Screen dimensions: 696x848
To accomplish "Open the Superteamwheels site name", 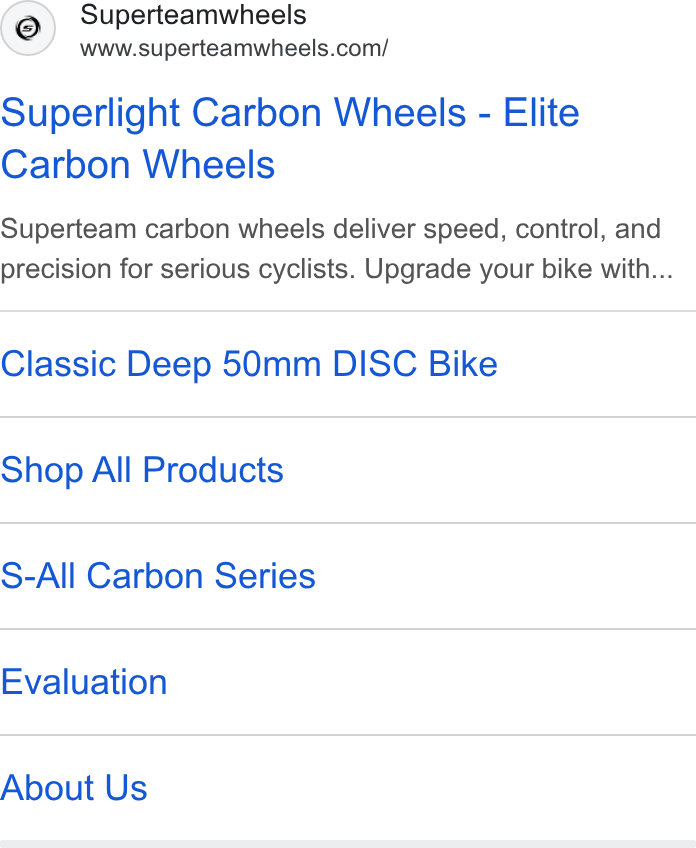I will point(193,15).
